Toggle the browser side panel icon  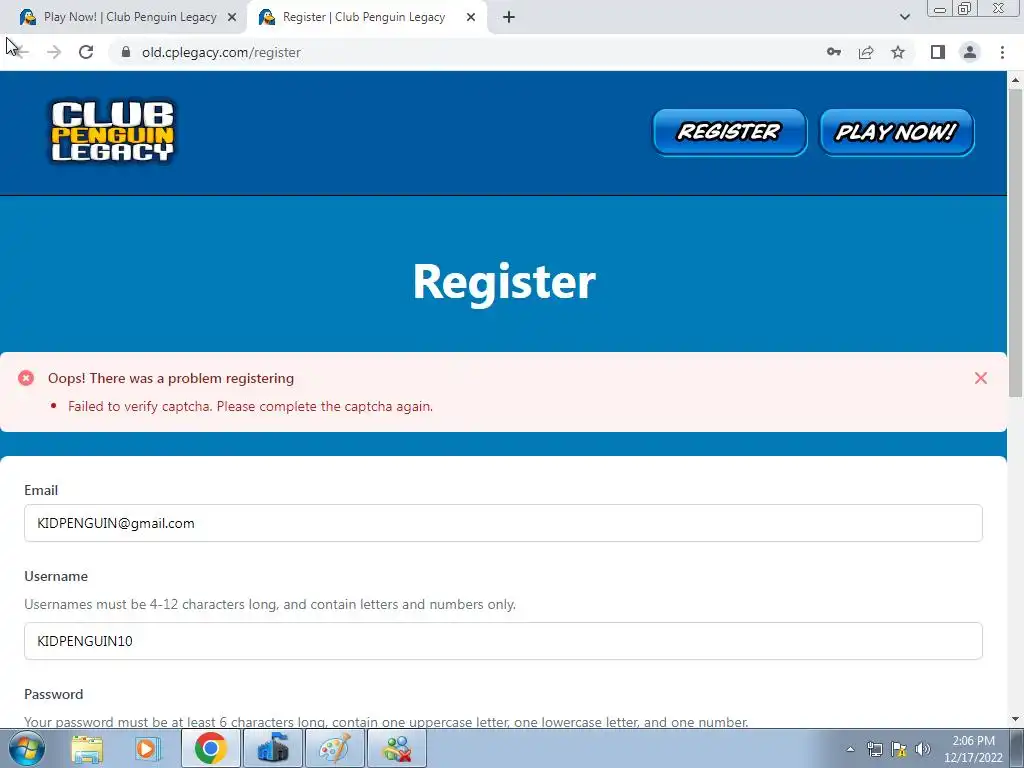938,52
